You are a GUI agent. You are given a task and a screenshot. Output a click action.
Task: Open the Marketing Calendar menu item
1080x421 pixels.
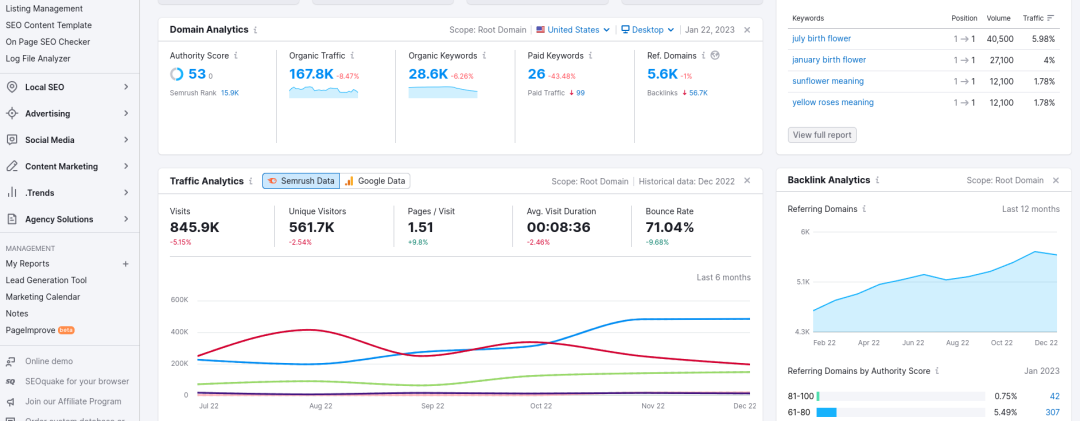click(x=43, y=297)
